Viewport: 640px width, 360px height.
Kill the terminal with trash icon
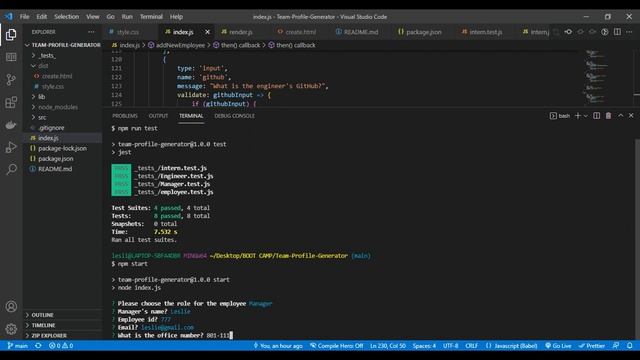(608, 116)
